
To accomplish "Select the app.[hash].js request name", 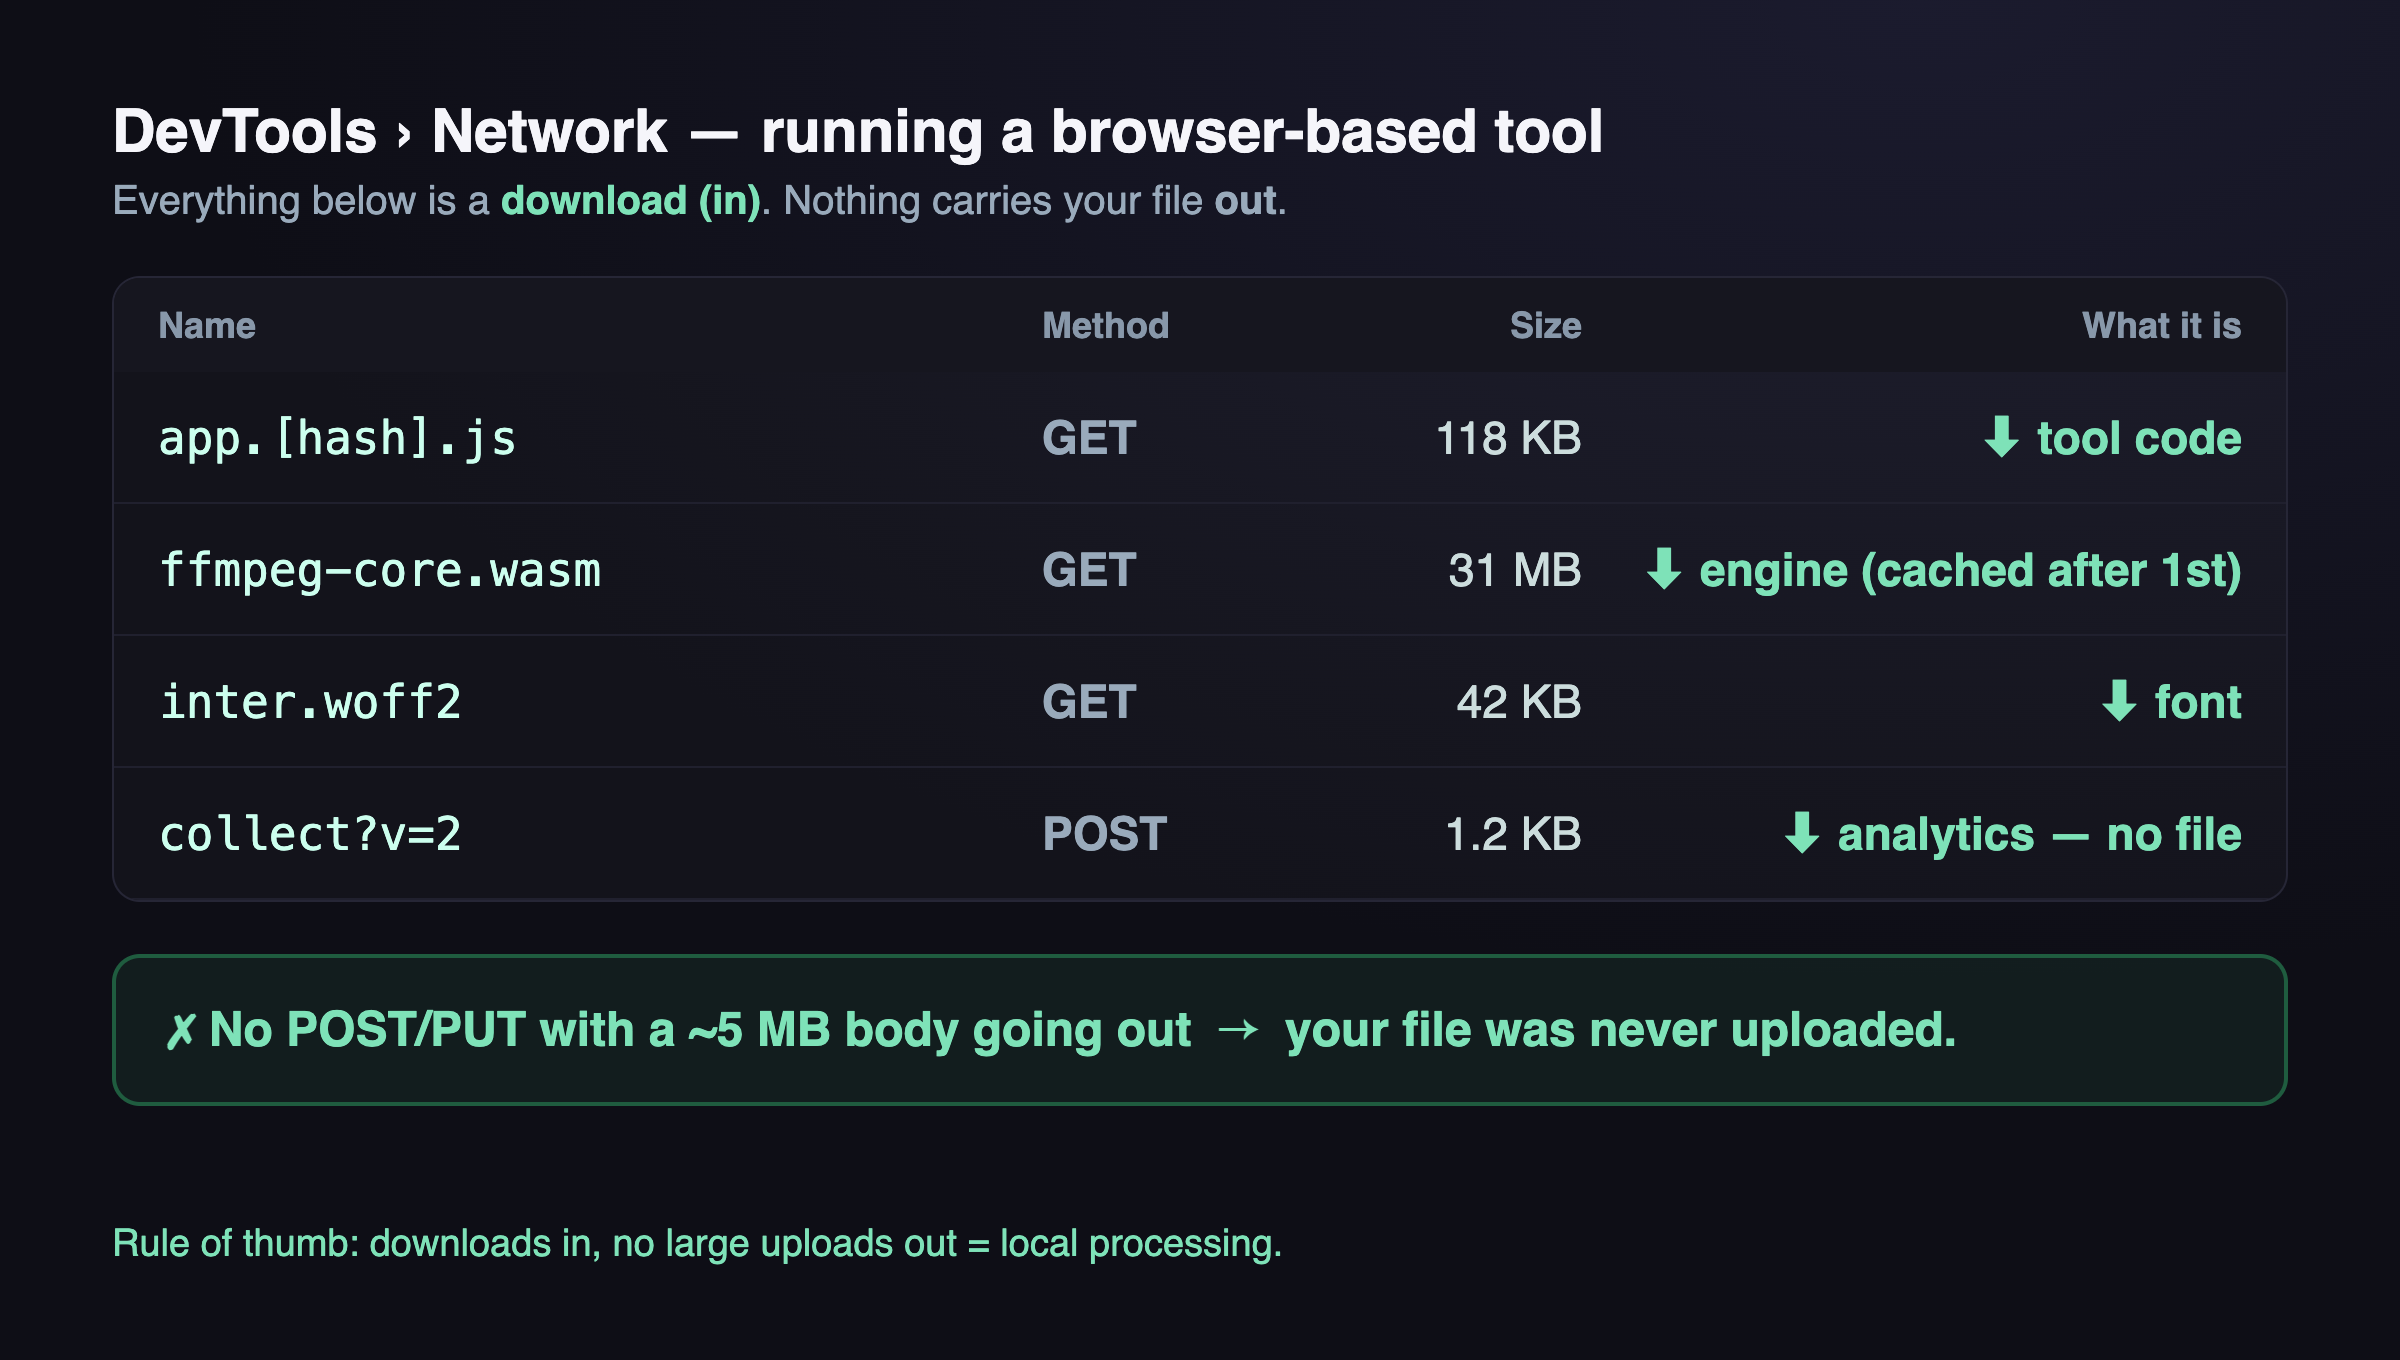I will [338, 439].
